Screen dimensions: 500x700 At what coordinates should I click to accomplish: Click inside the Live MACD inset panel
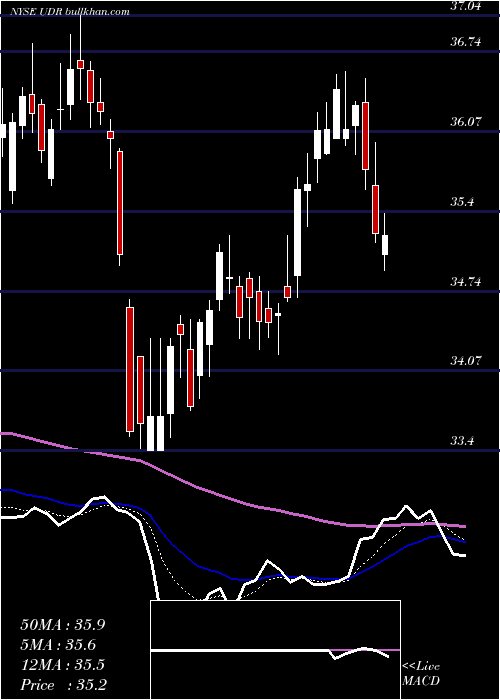pos(275,650)
